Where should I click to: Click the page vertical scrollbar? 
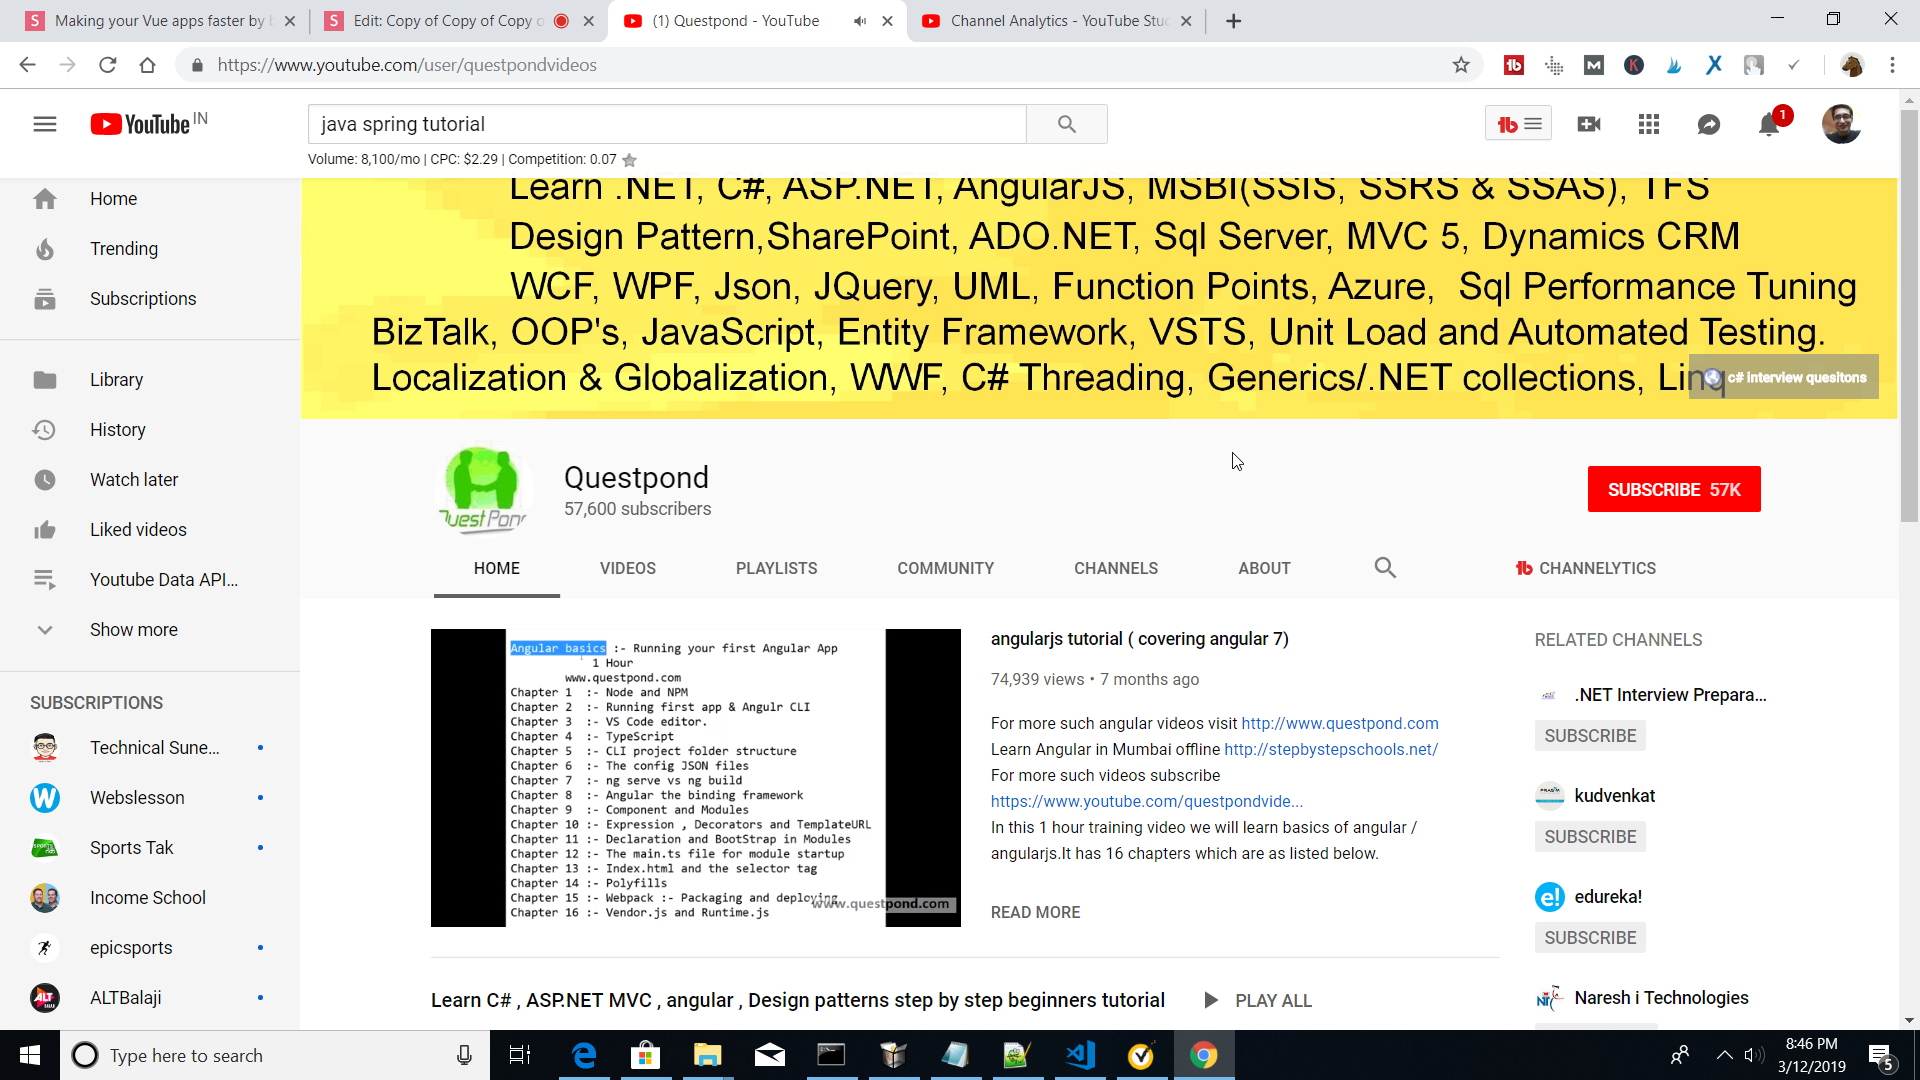[x=1909, y=315]
